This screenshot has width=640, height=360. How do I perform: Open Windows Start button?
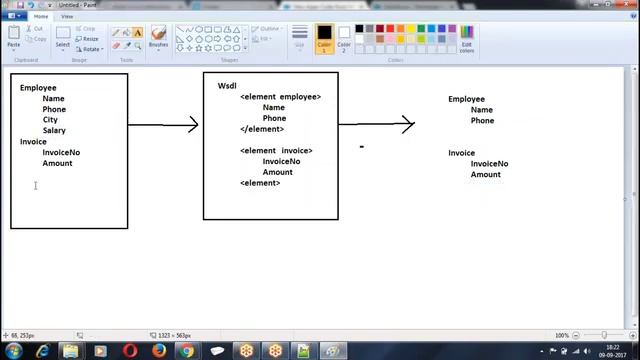click(13, 351)
